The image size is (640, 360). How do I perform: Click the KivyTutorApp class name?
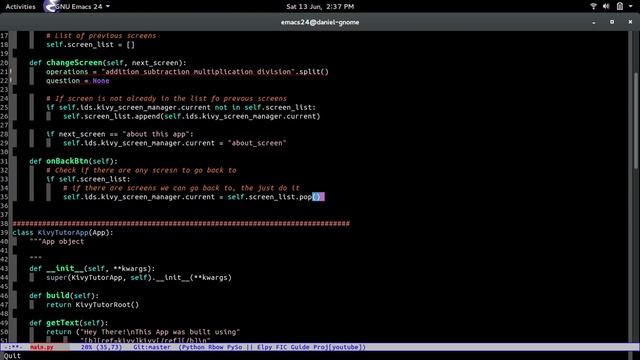[x=63, y=233]
